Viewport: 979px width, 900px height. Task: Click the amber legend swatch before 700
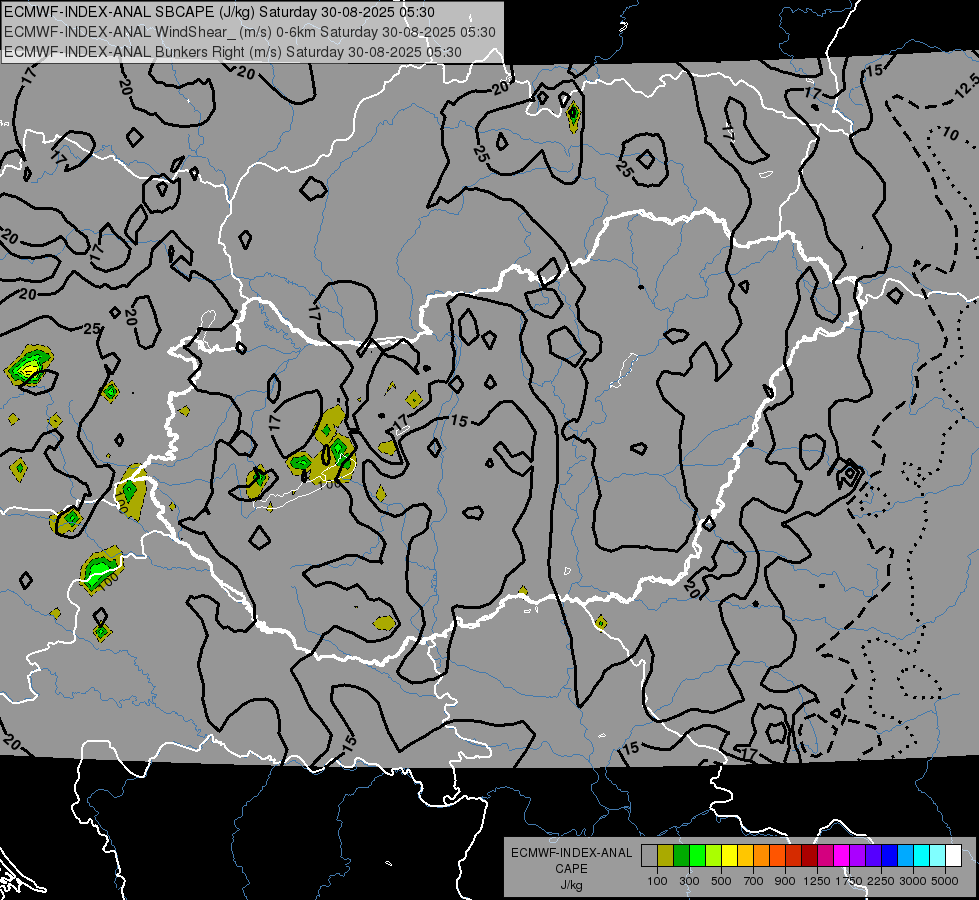click(745, 855)
